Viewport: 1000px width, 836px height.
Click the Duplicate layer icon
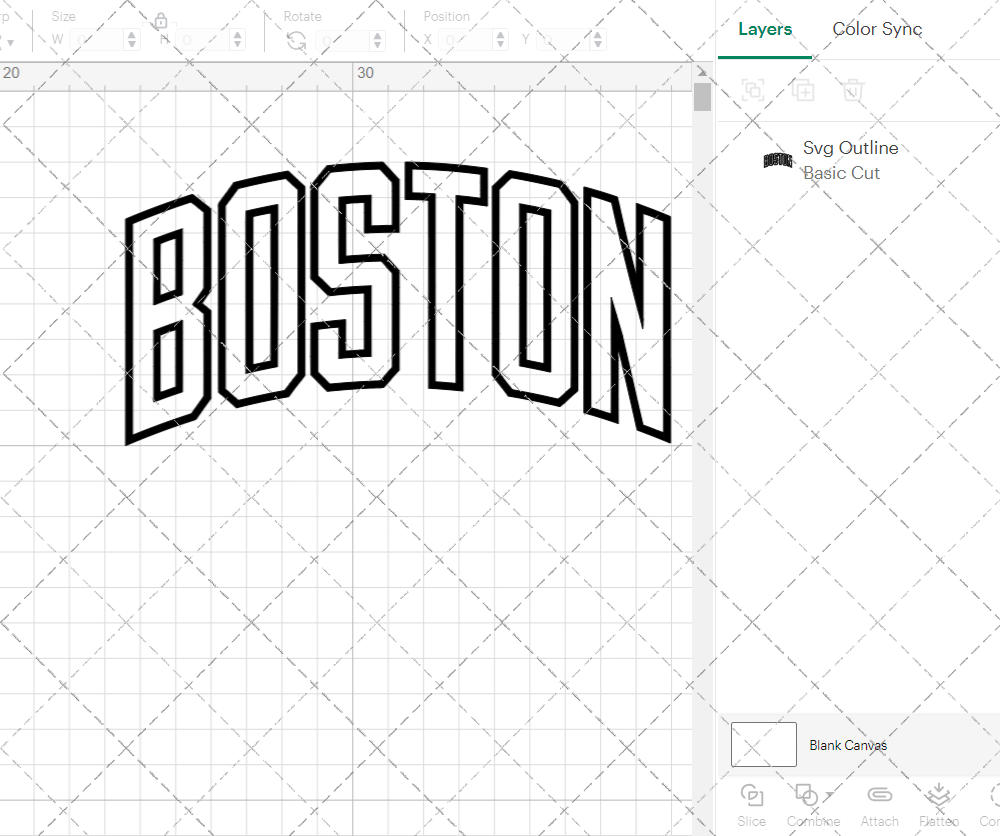pos(803,90)
